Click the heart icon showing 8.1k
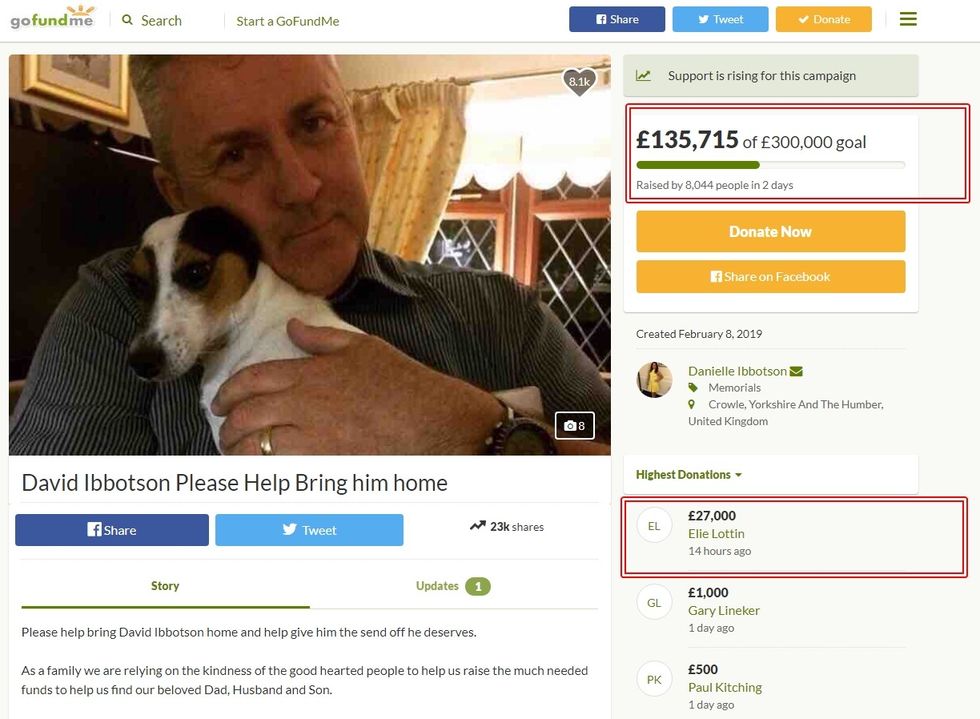This screenshot has height=719, width=980. 579,82
